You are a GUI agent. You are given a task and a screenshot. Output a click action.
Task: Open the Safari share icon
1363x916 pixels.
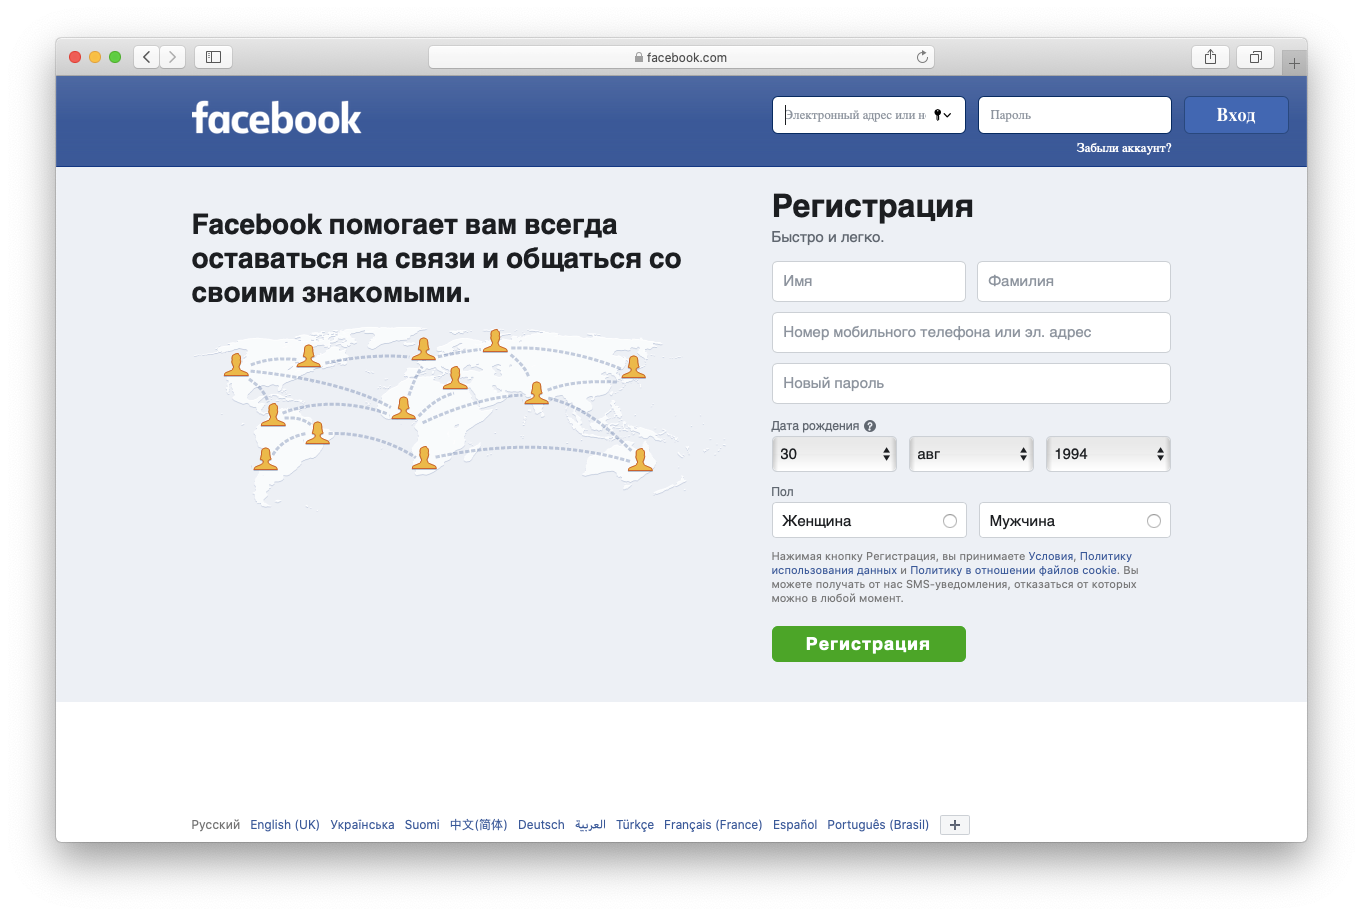tap(1210, 57)
